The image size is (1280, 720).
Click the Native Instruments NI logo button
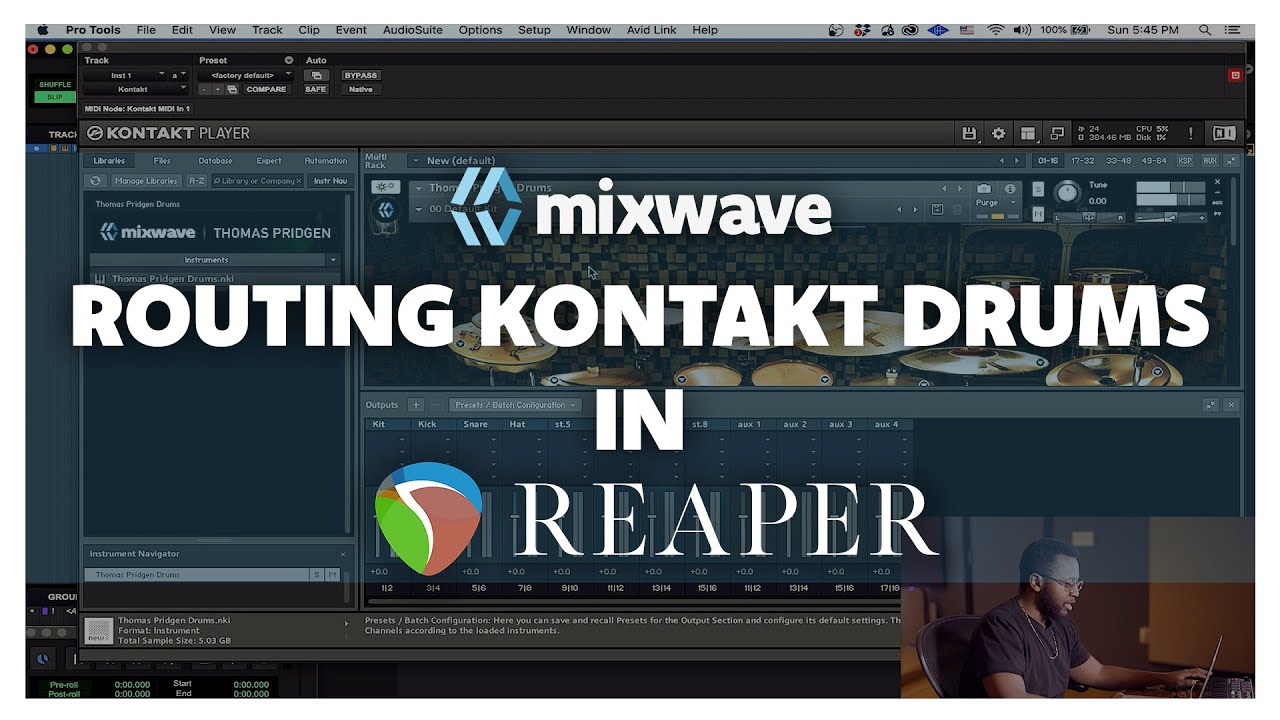point(1224,133)
